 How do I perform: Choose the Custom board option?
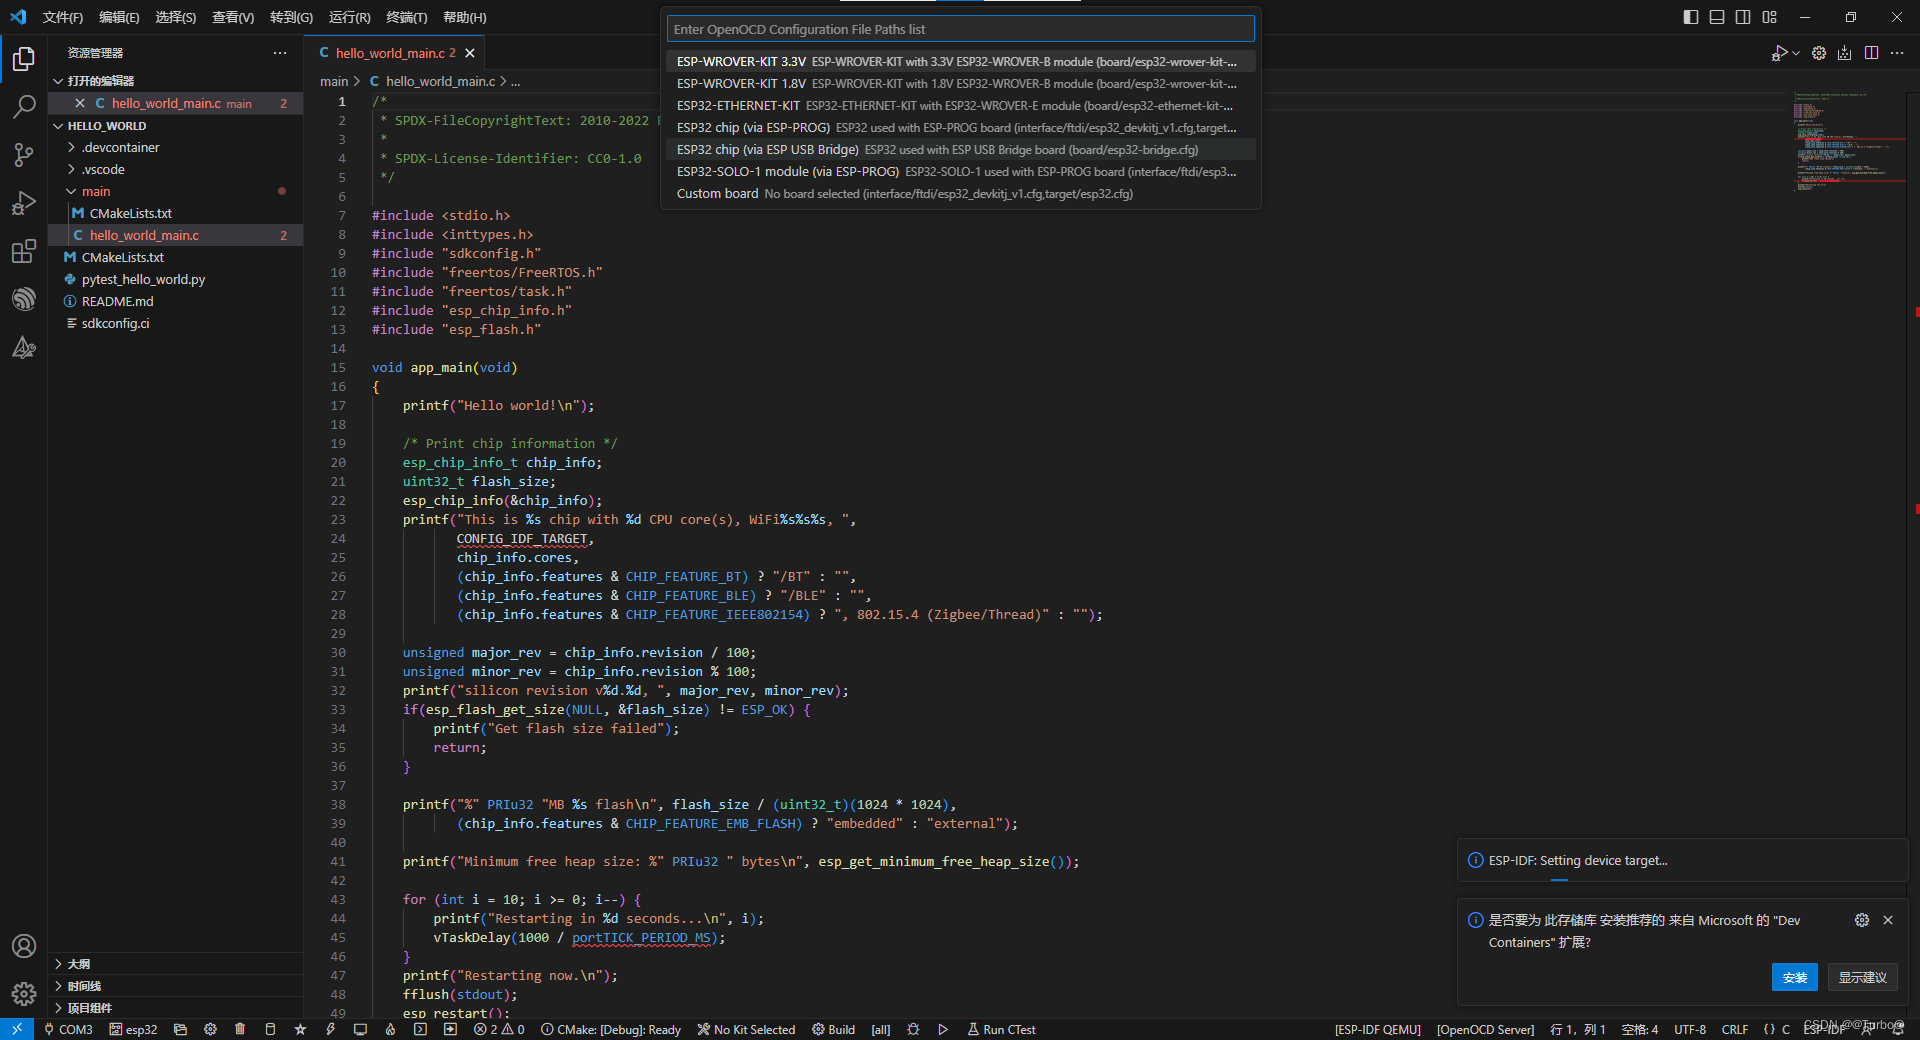tap(960, 194)
